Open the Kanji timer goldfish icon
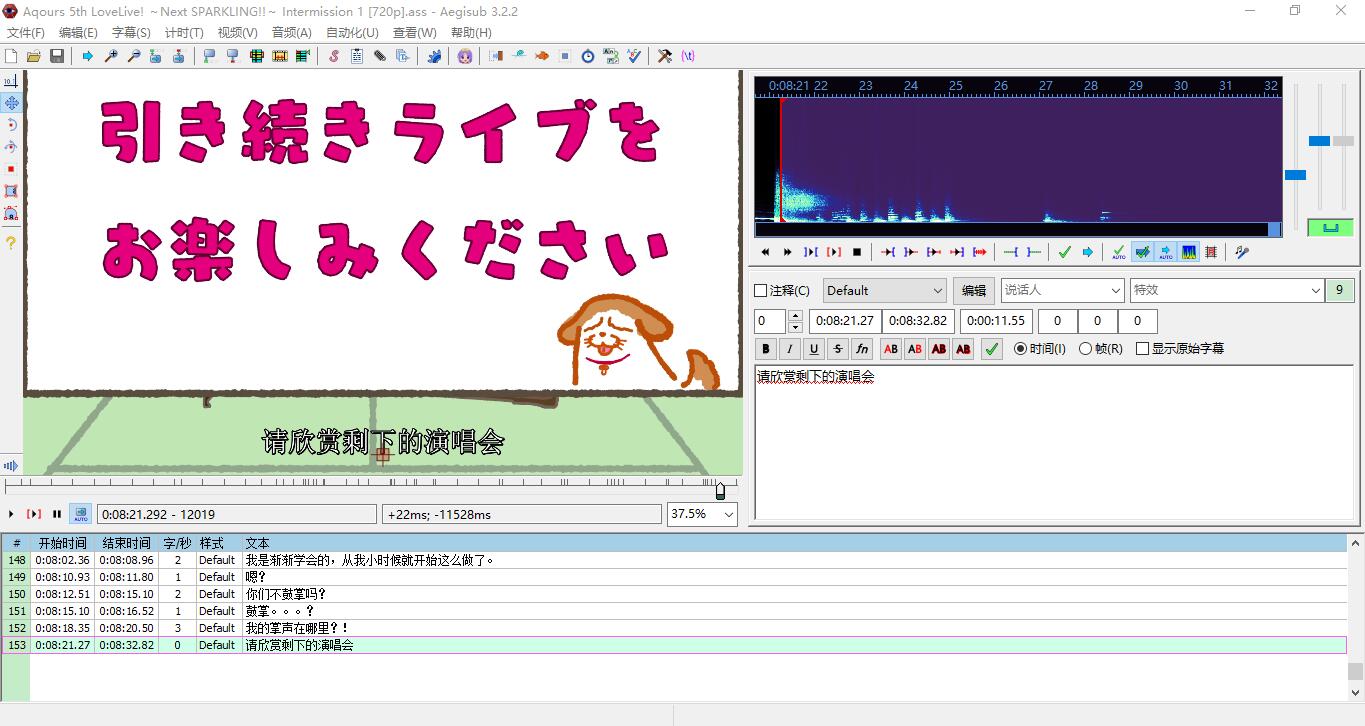Screen dimensions: 1365x726 (x=542, y=56)
